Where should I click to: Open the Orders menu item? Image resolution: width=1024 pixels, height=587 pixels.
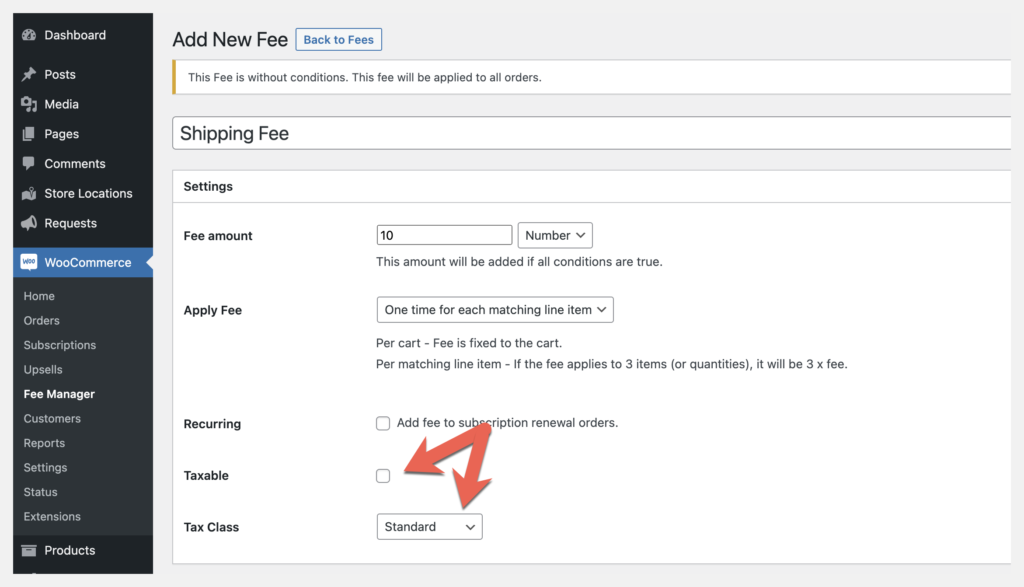tap(41, 320)
